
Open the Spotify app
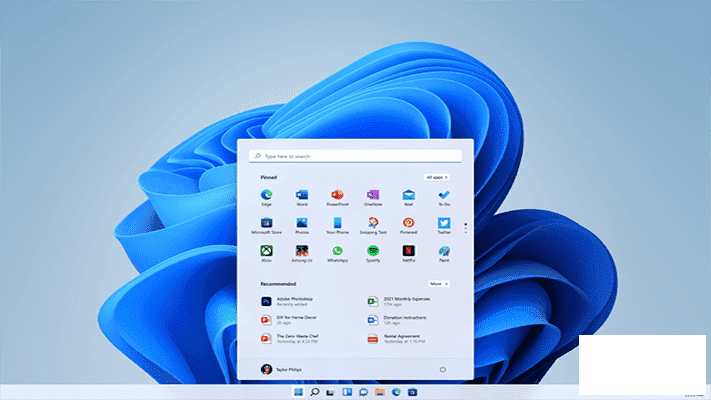(x=373, y=254)
